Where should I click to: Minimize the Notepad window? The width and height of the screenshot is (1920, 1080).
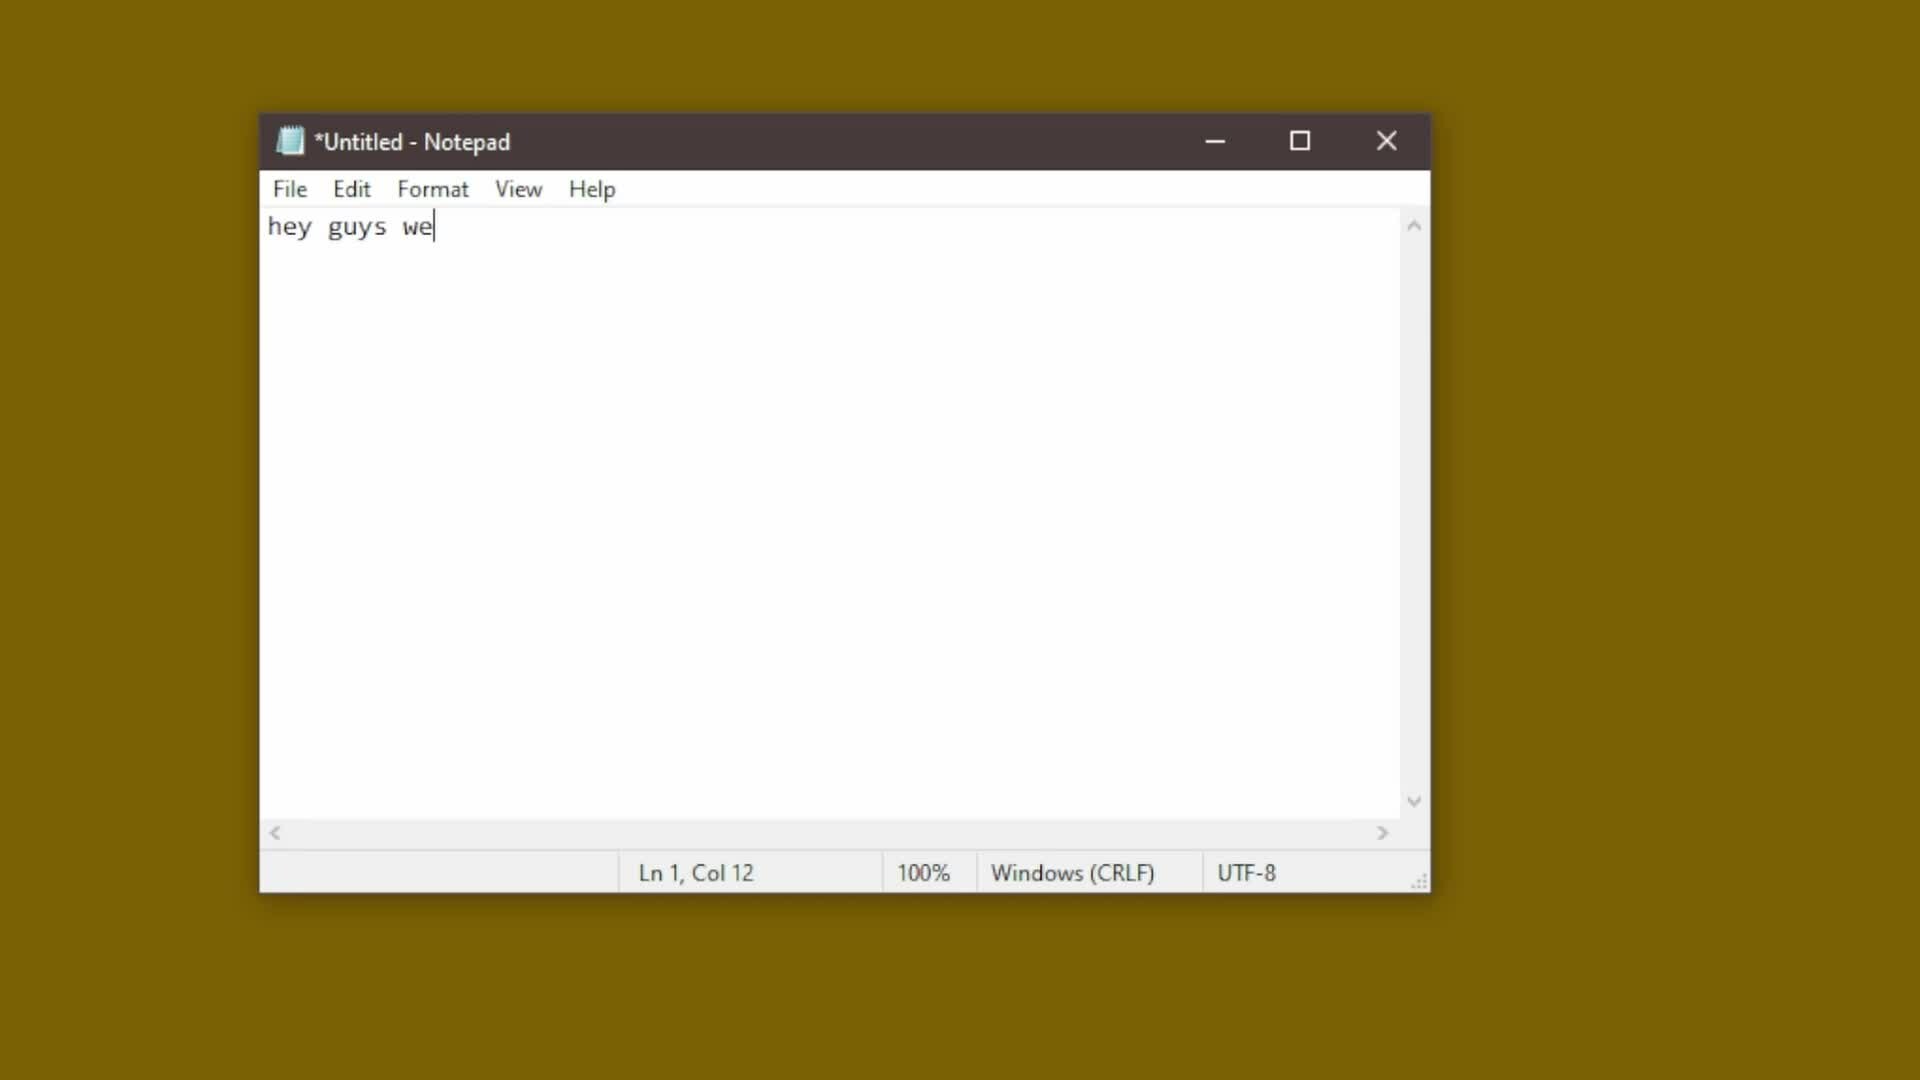(1215, 141)
